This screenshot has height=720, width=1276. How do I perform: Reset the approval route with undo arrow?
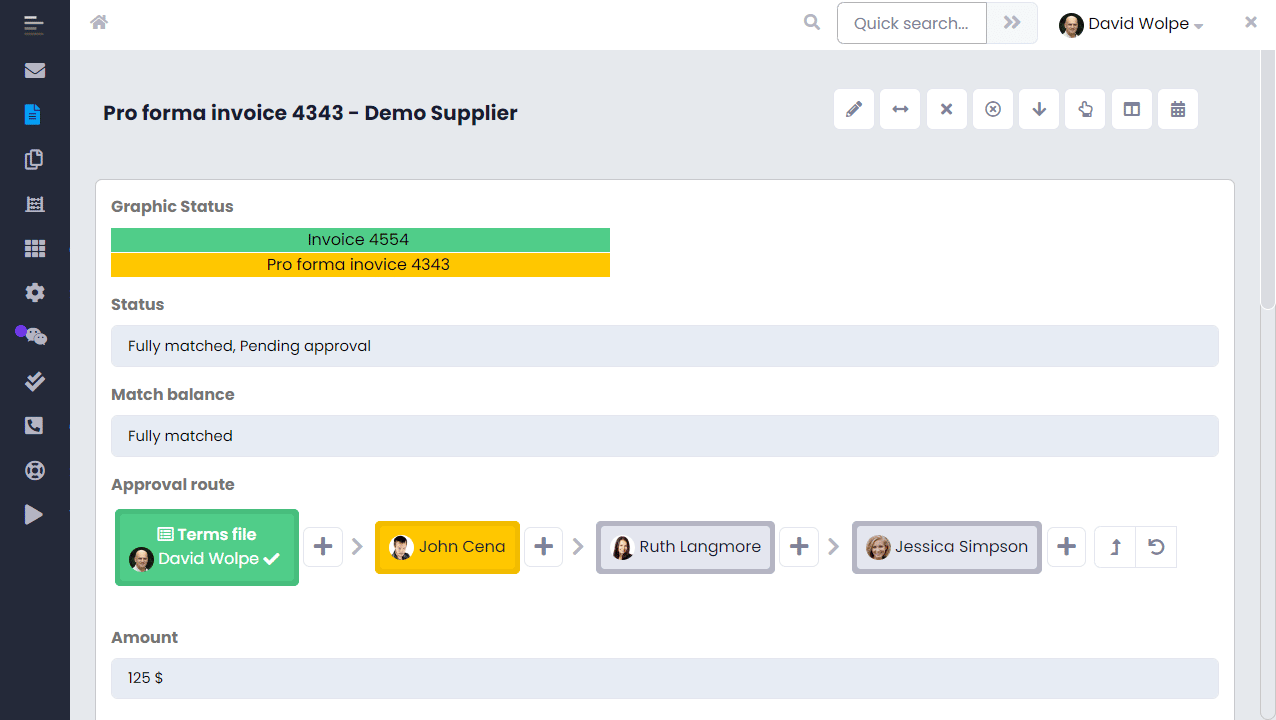[x=1156, y=547]
